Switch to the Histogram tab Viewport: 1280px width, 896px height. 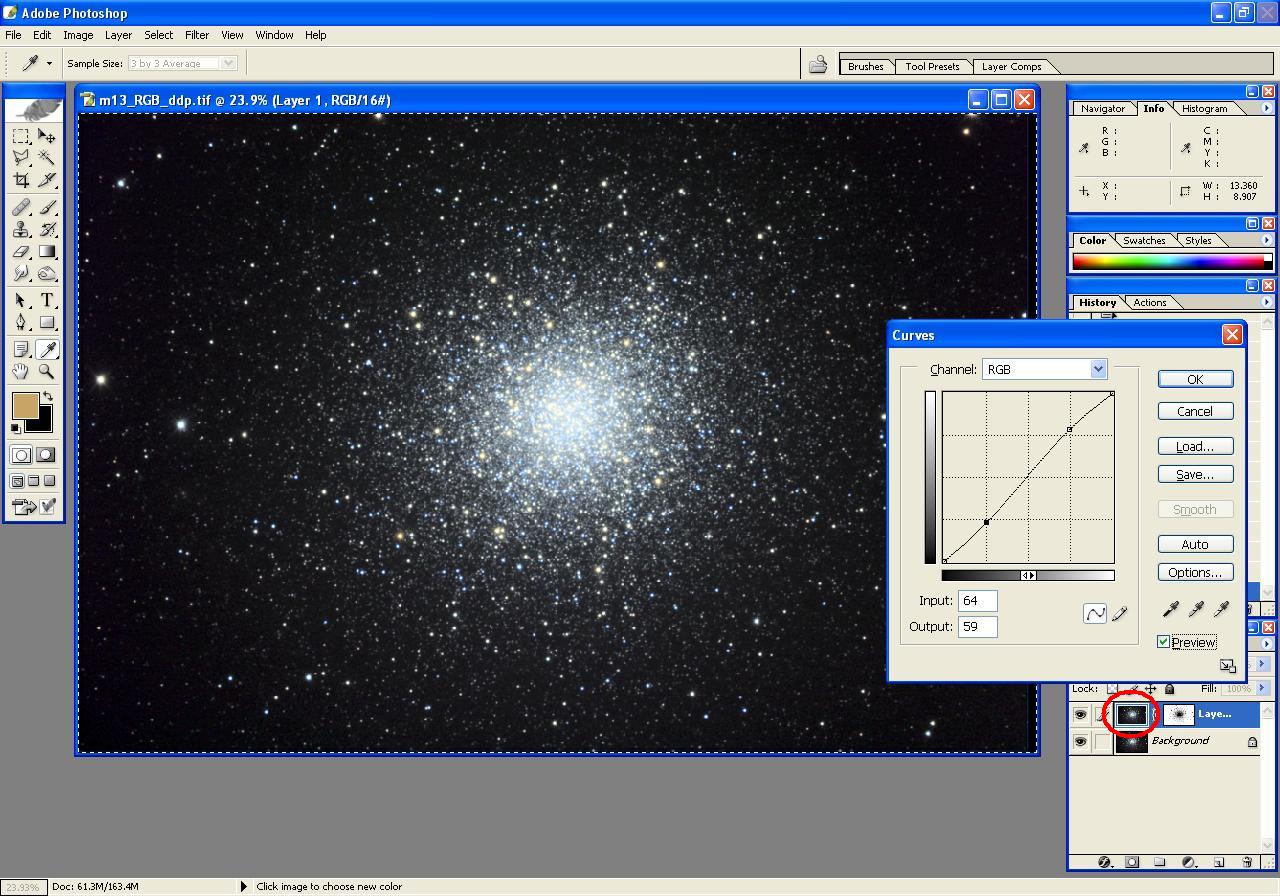pos(1204,108)
